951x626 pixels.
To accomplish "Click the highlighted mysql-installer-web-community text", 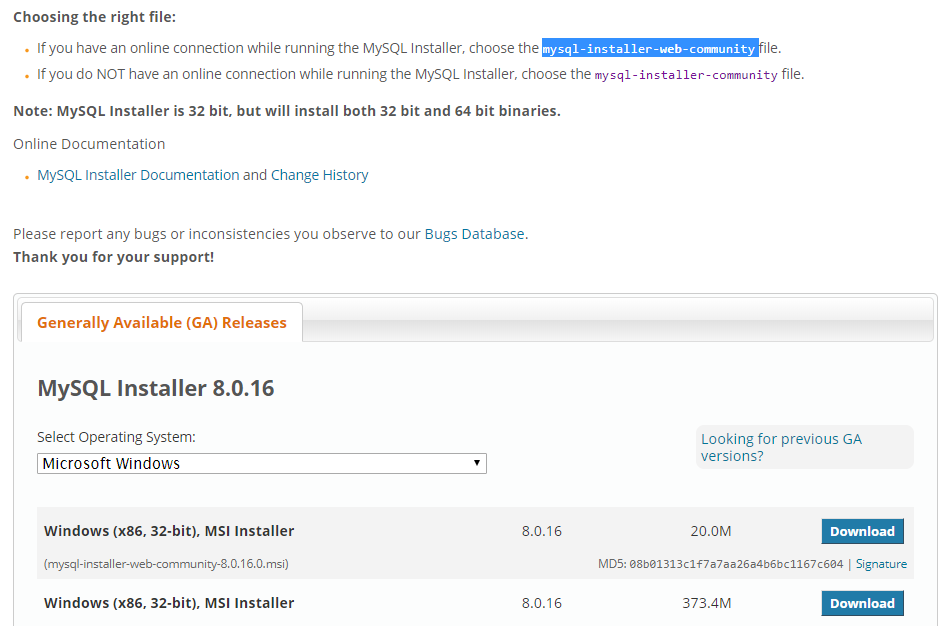I will click(x=650, y=49).
